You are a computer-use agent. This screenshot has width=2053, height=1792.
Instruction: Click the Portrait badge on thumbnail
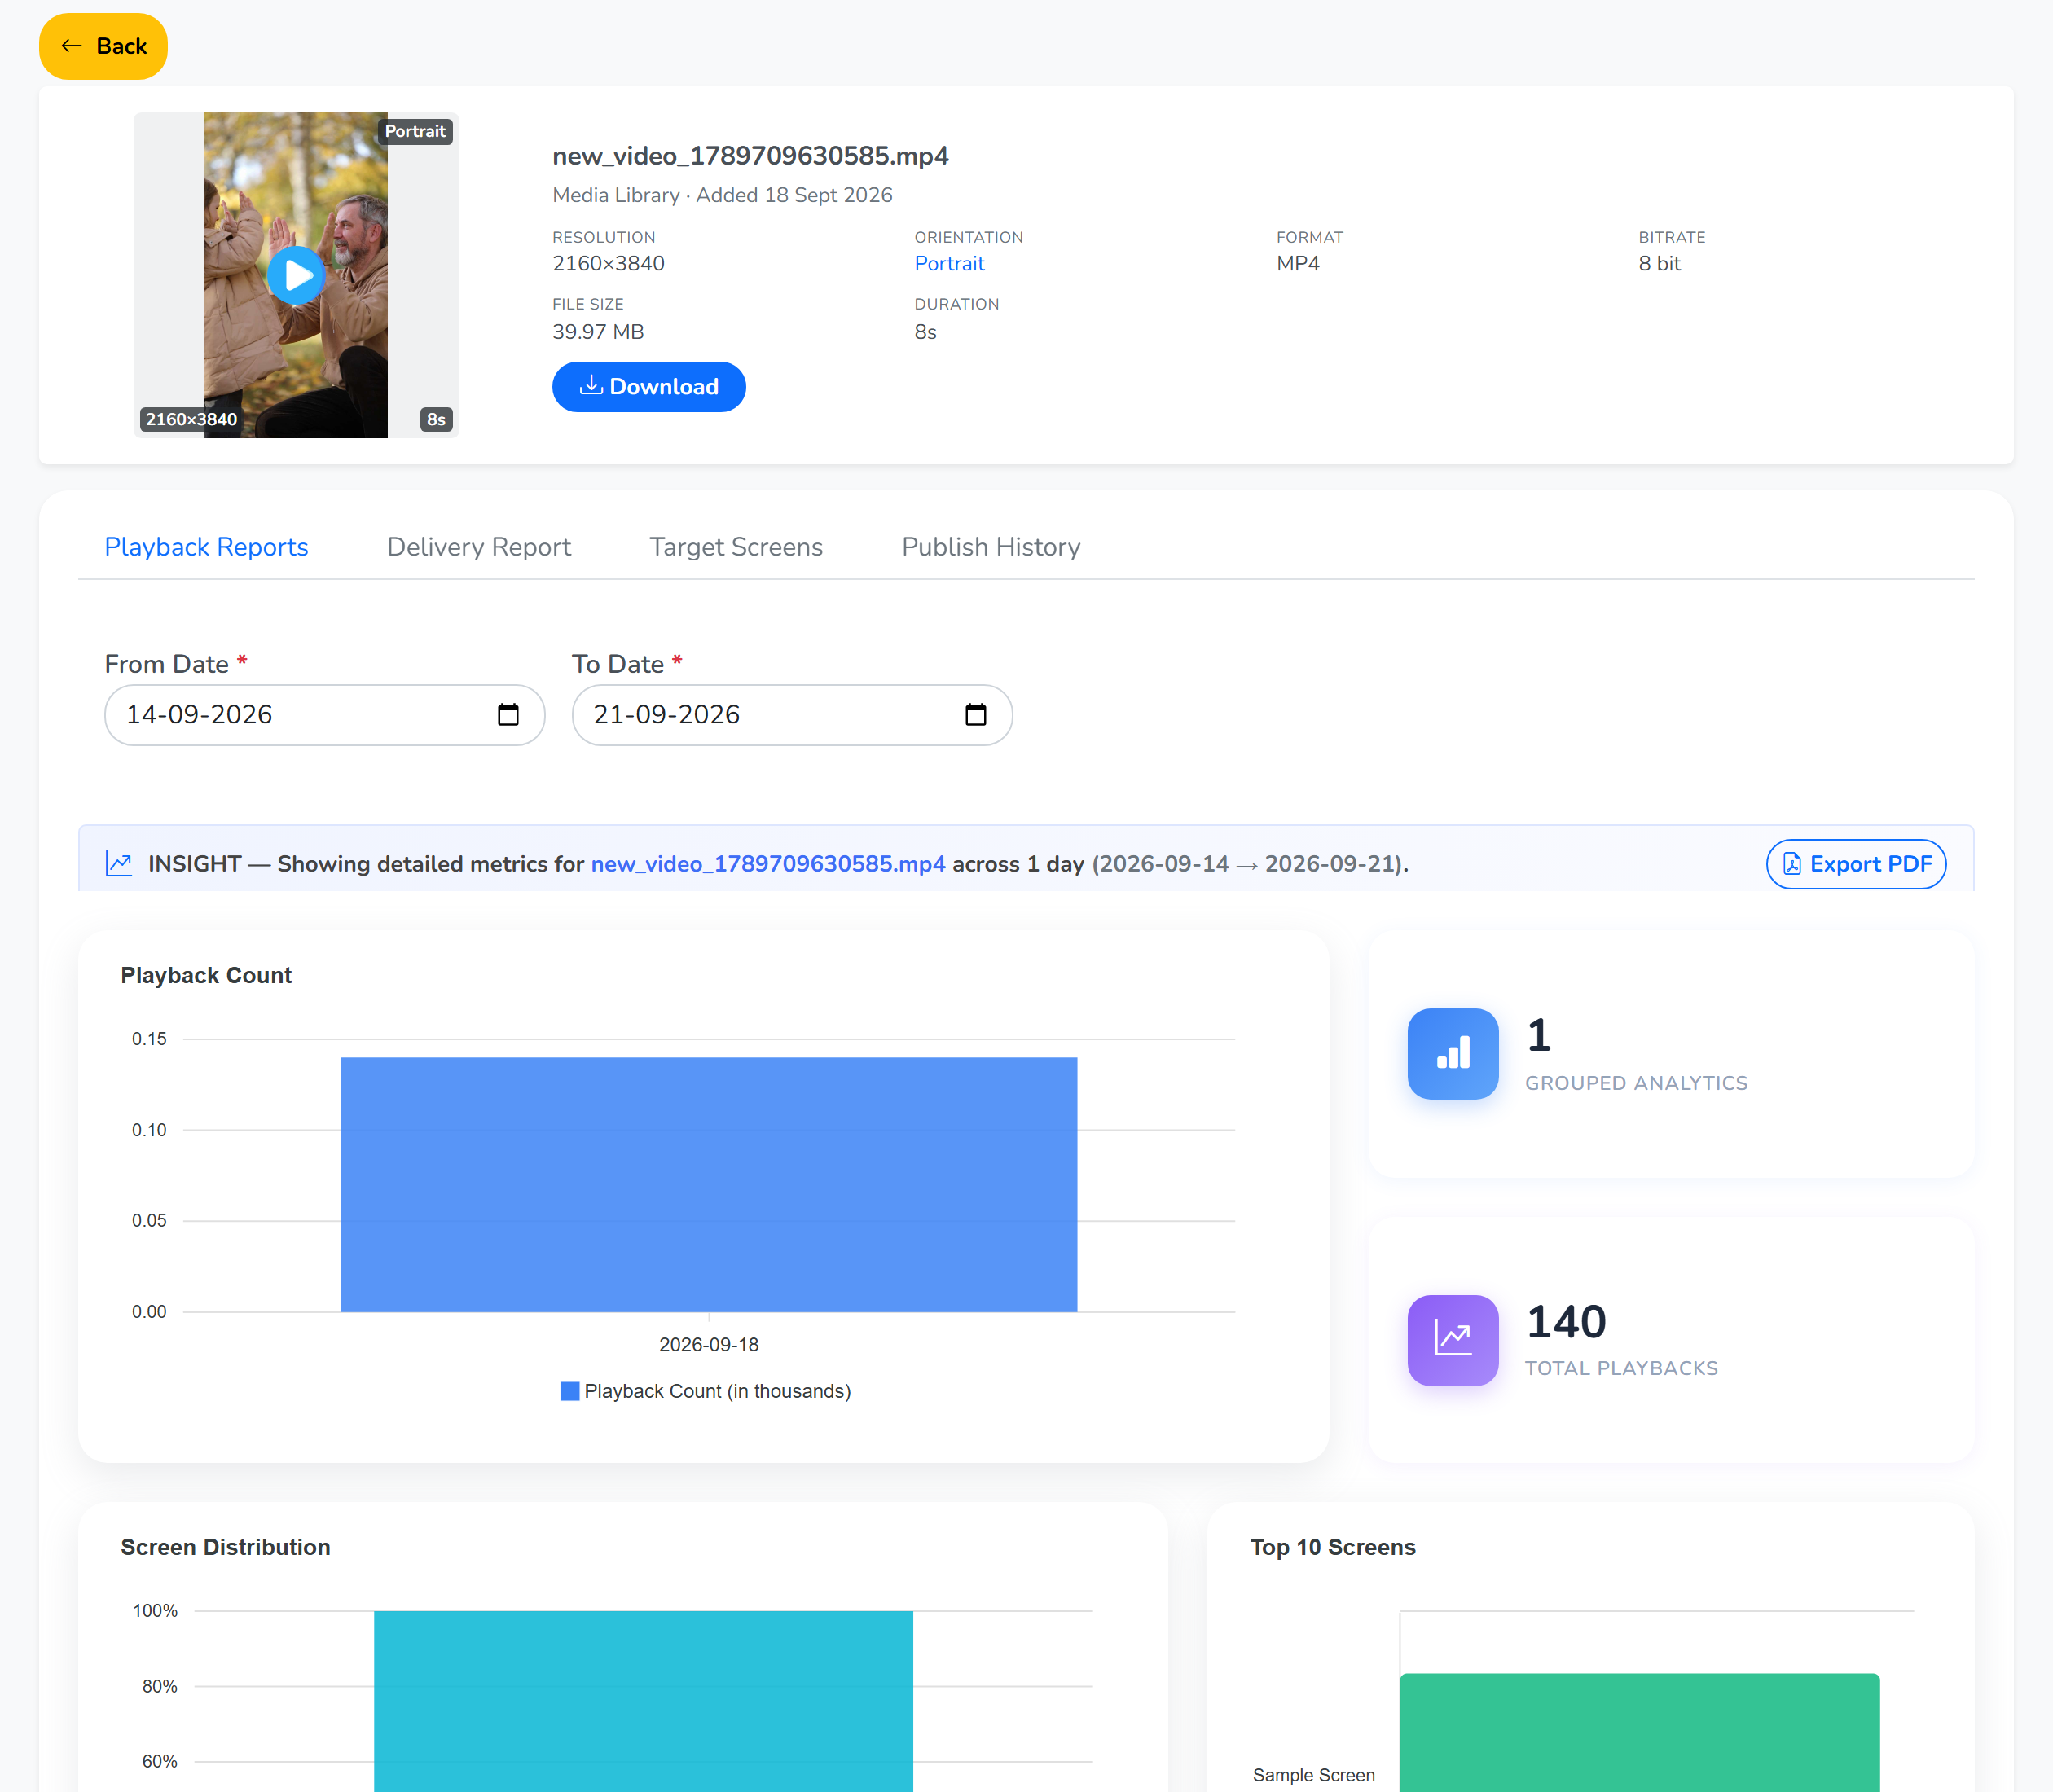click(415, 131)
